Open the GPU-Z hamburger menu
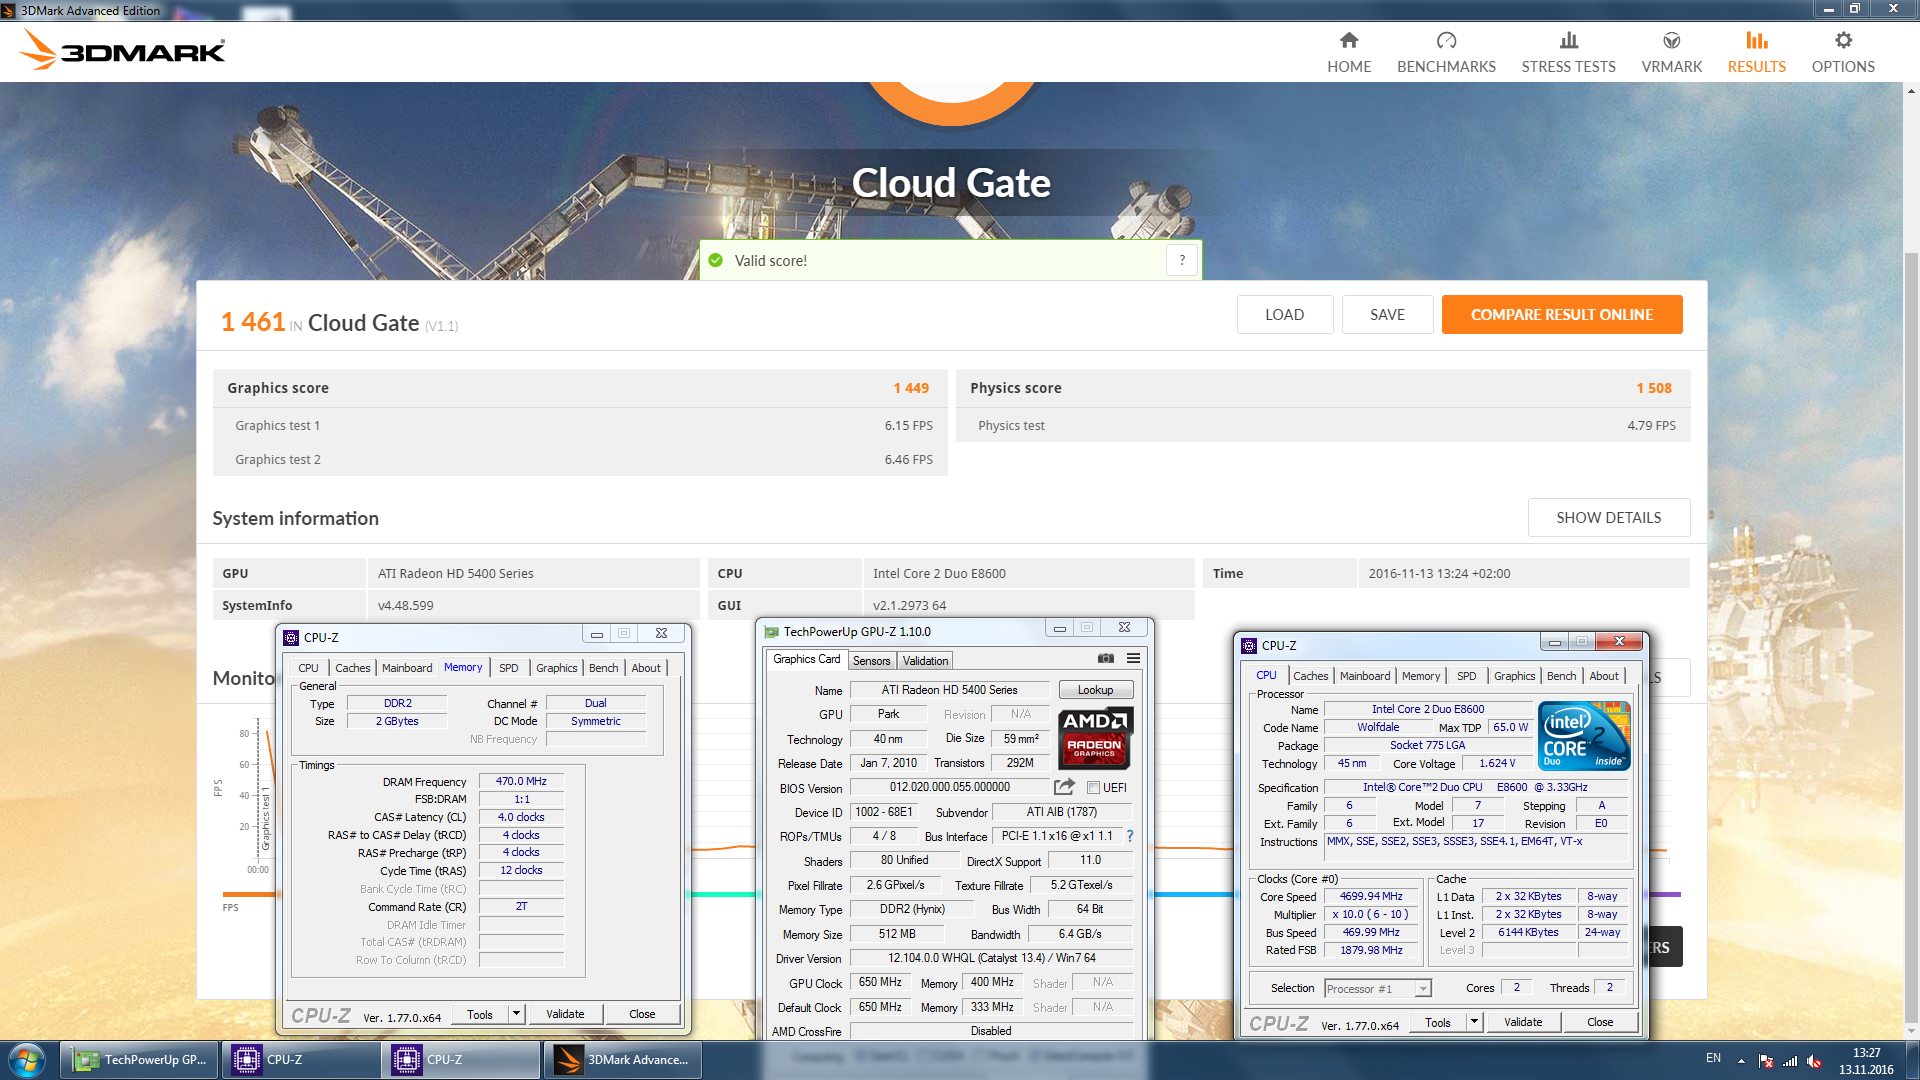This screenshot has height=1080, width=1920. (x=1133, y=658)
